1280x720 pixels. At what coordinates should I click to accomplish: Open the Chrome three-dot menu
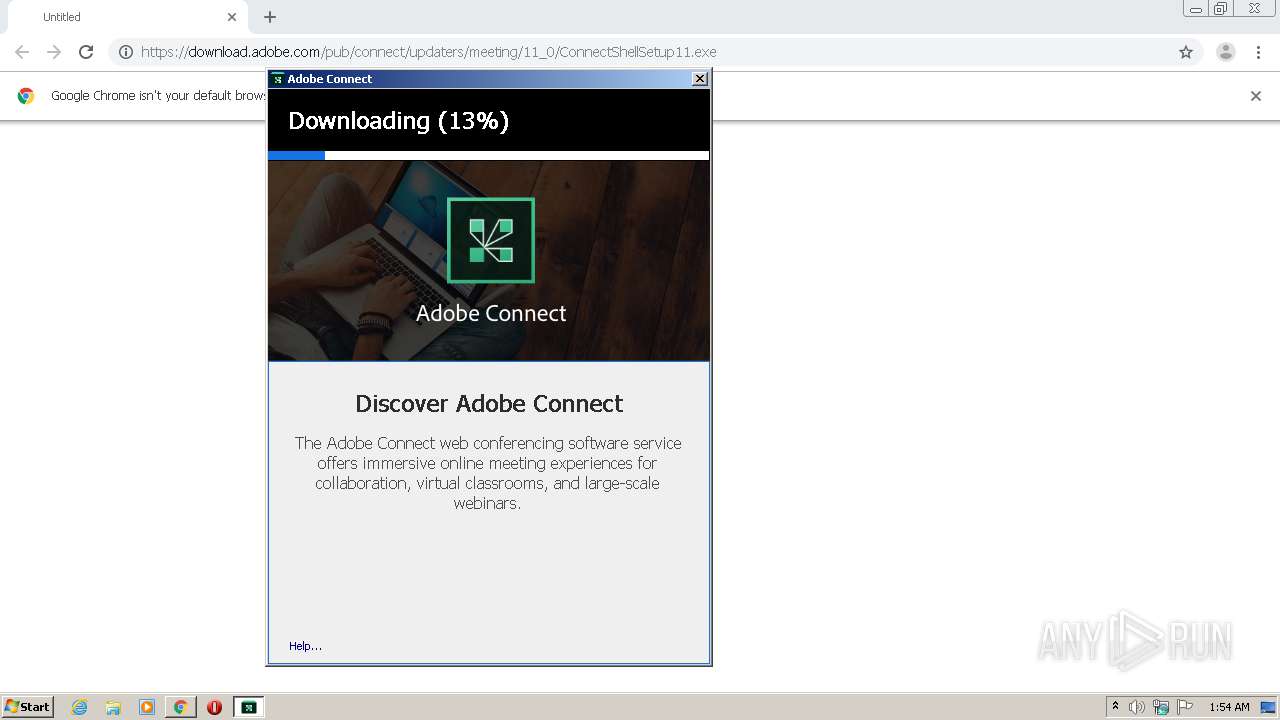point(1258,52)
